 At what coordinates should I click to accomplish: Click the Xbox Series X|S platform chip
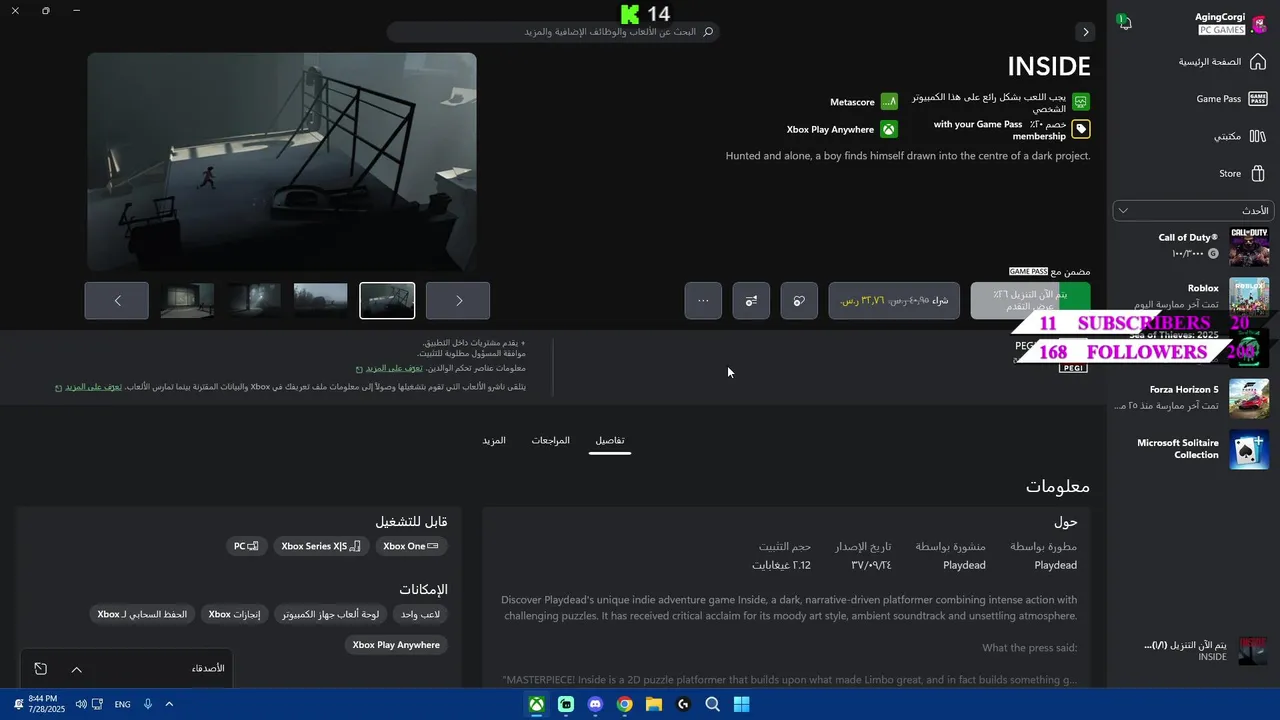(321, 547)
